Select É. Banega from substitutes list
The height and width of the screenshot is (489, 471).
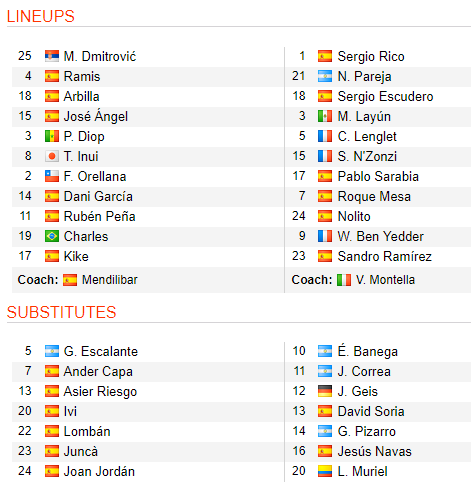[x=368, y=351]
